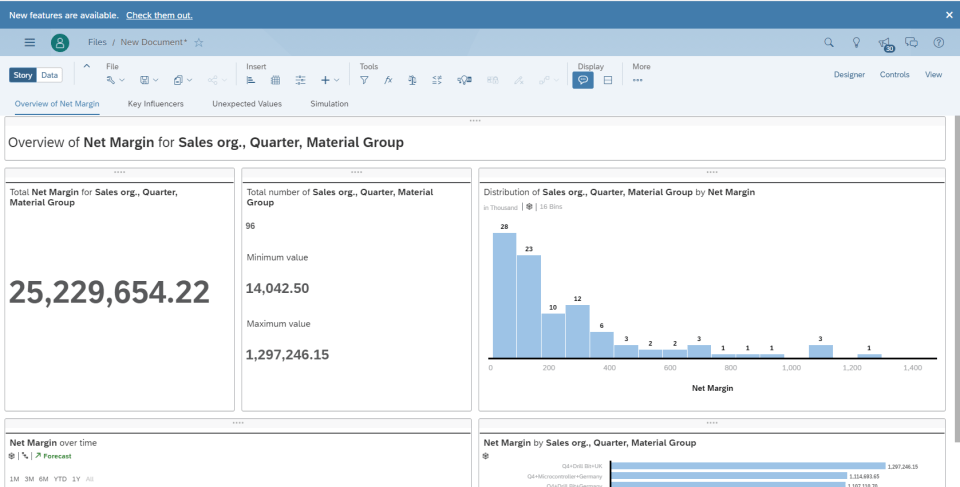Toggle the Designer panel
The width and height of the screenshot is (960, 487).
point(849,75)
